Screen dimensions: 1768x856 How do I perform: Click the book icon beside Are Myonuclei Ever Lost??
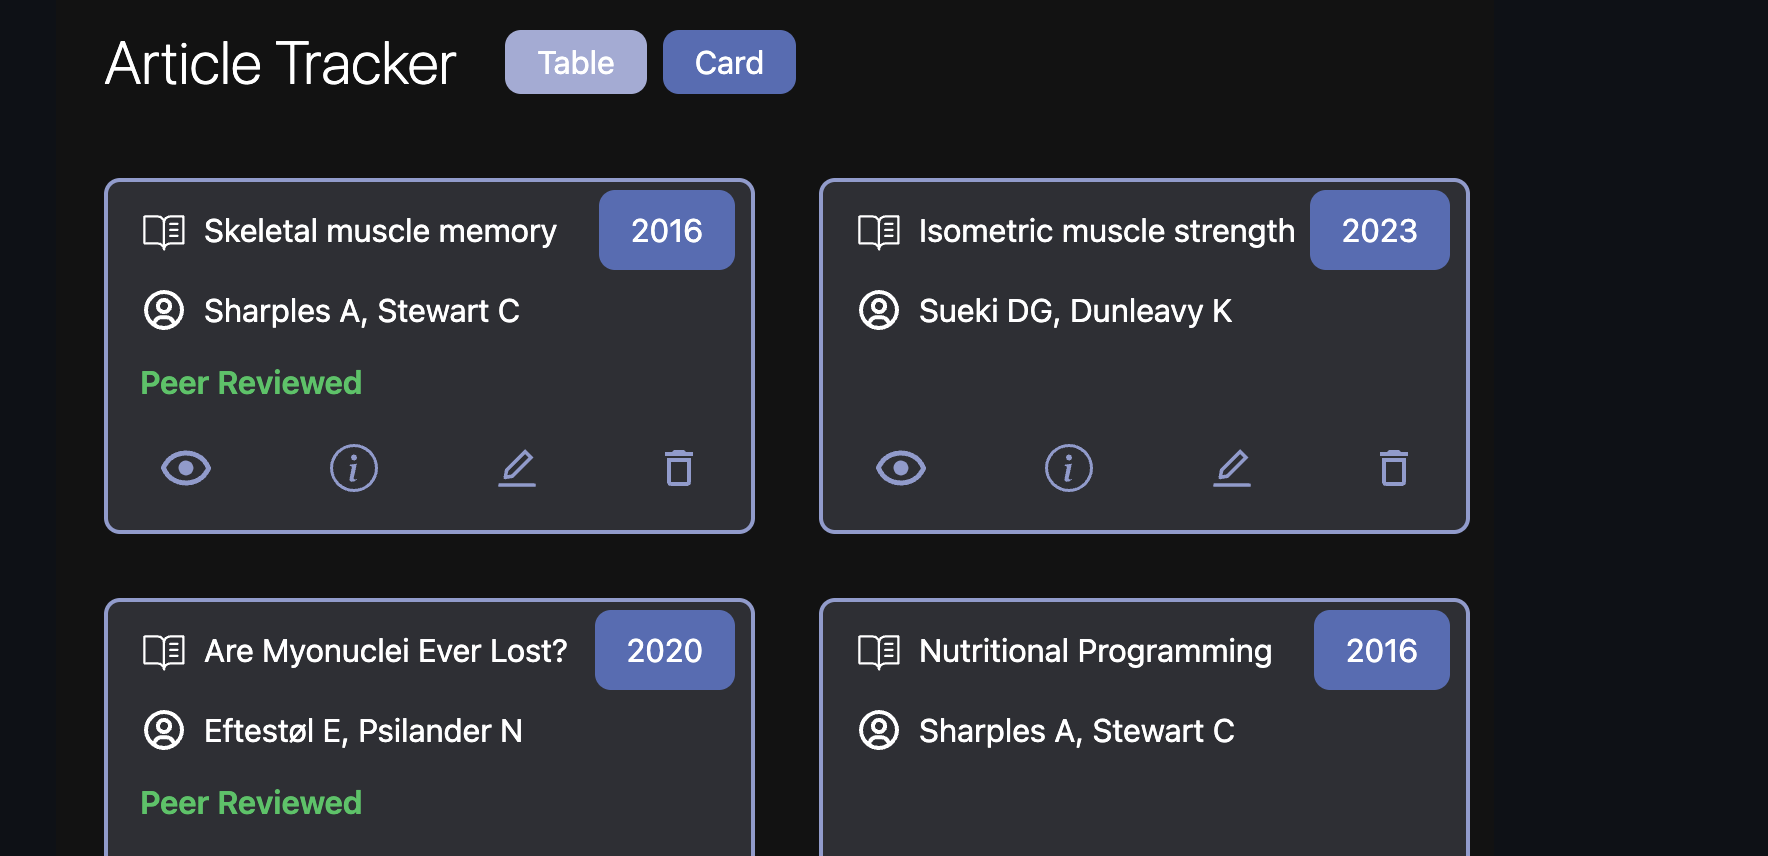pos(165,650)
